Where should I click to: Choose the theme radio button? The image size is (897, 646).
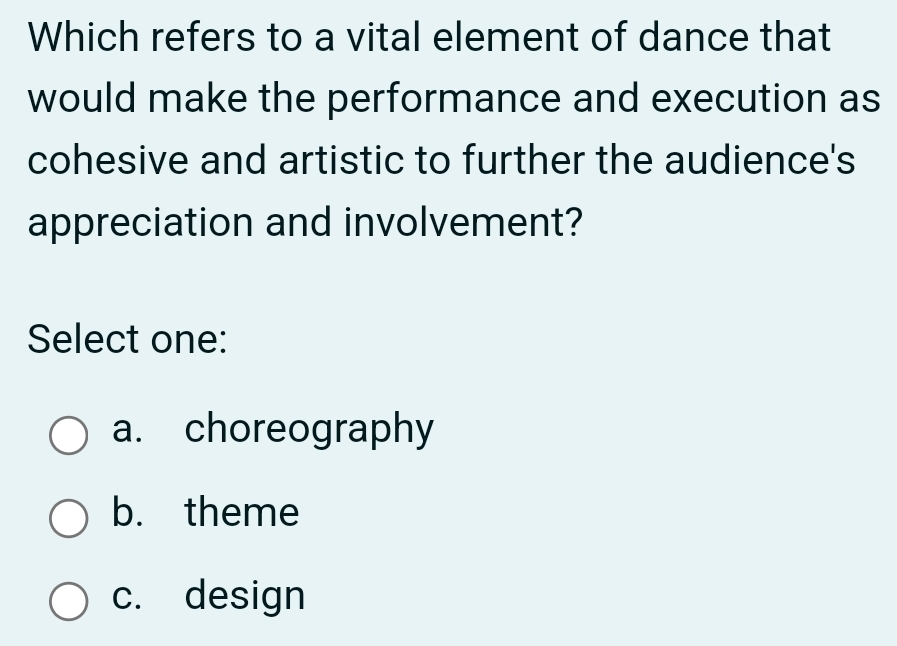(x=69, y=519)
